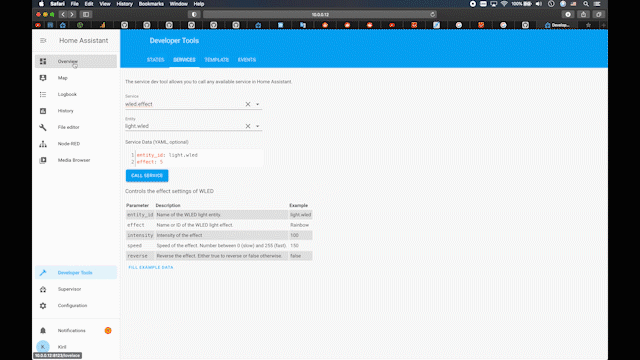Open the volume control in menu bar
This screenshot has width=640, height=360.
click(539, 4)
